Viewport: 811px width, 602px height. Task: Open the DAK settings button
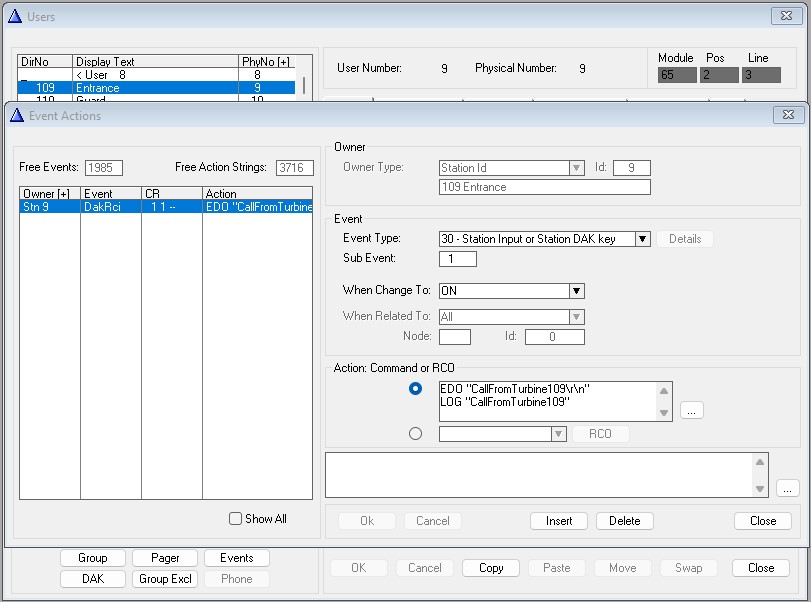point(94,579)
